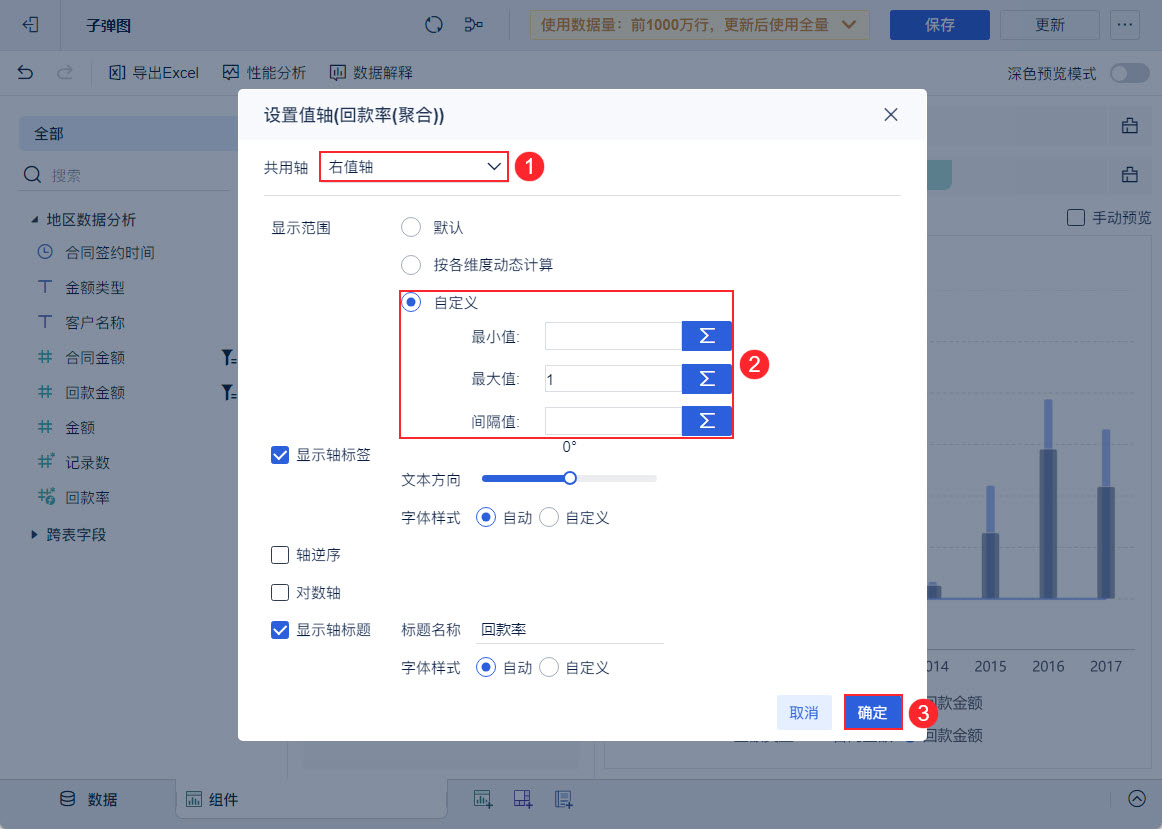Open the data flow icon in header

point(474,25)
